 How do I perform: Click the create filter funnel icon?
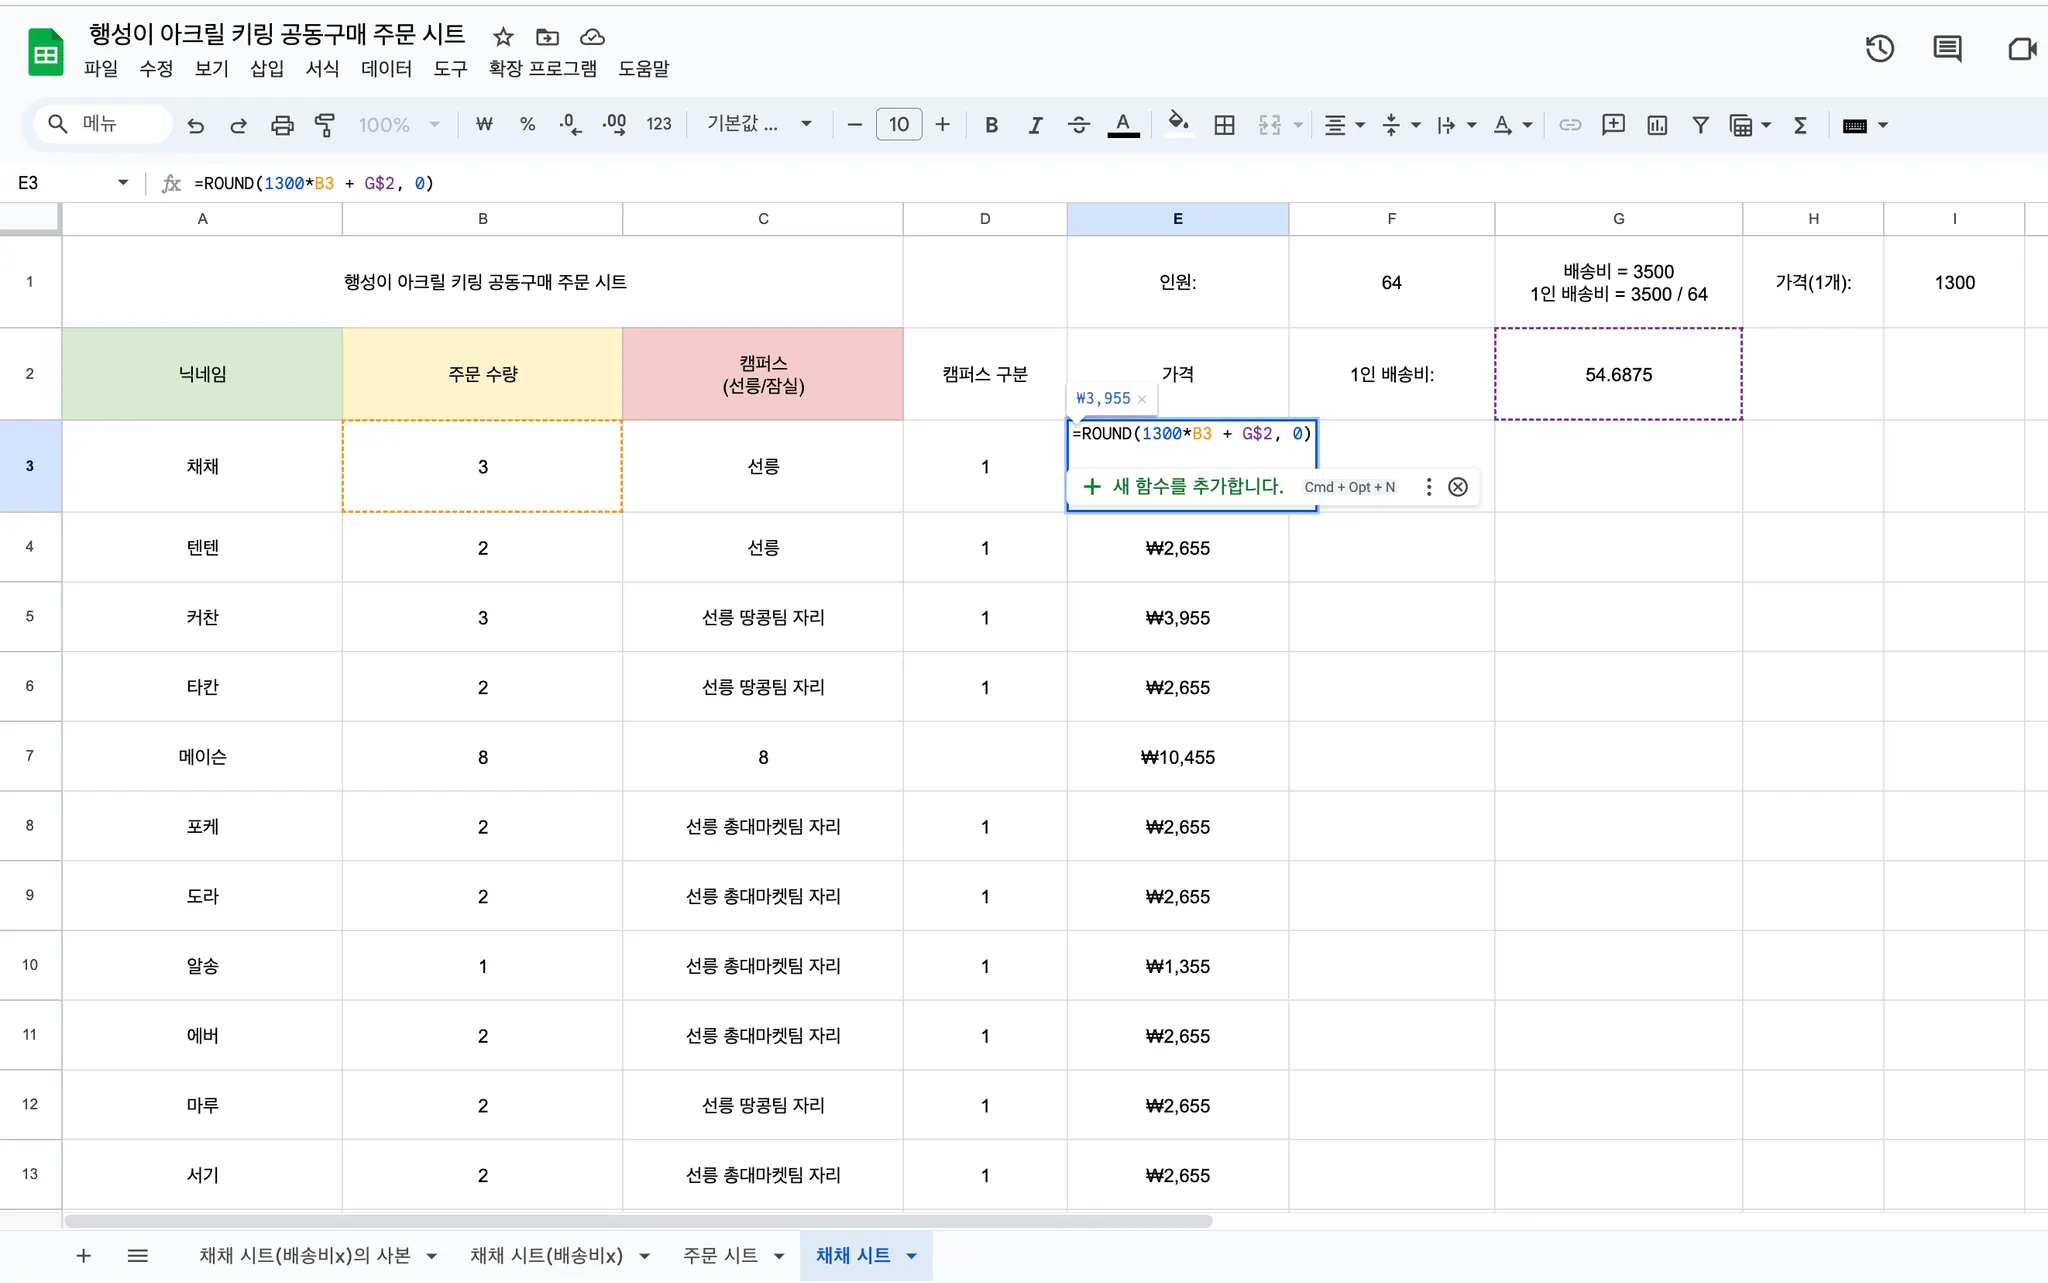coord(1700,125)
